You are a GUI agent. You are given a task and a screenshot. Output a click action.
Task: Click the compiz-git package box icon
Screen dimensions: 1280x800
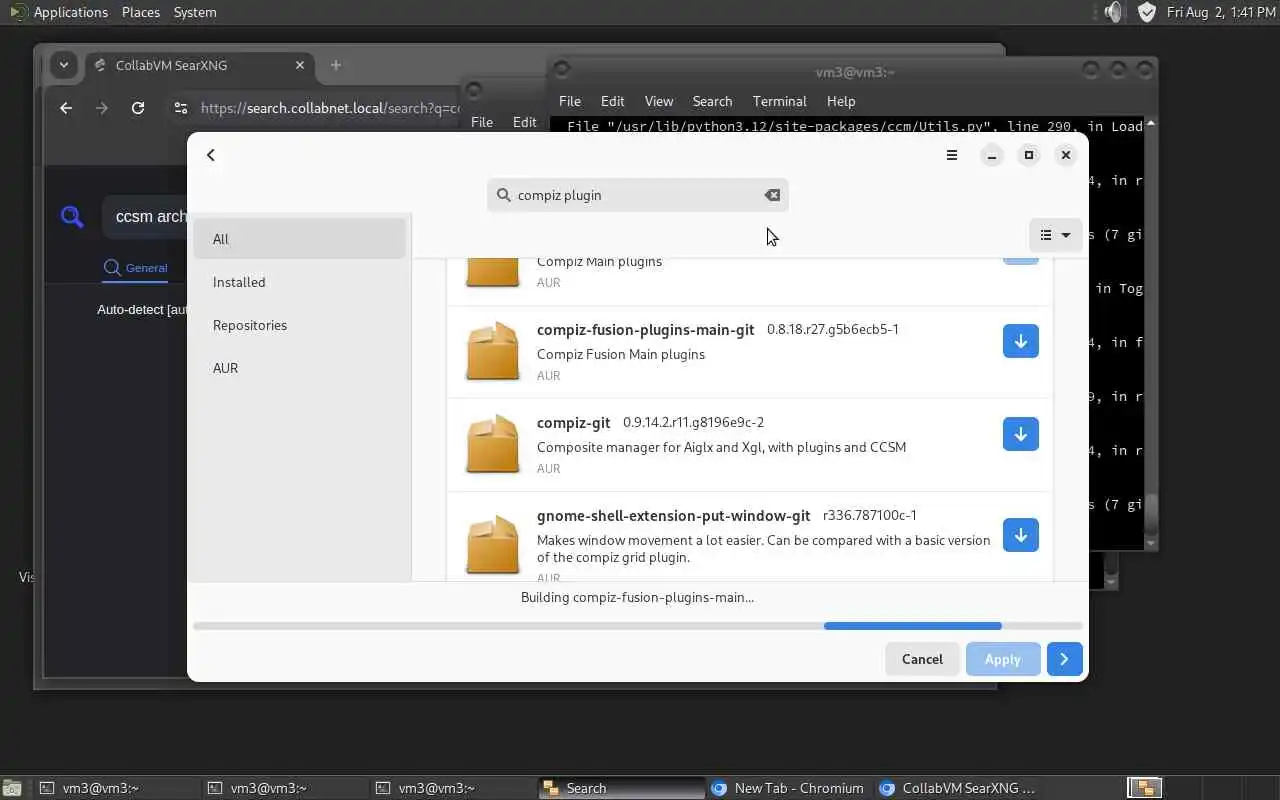[x=493, y=444]
